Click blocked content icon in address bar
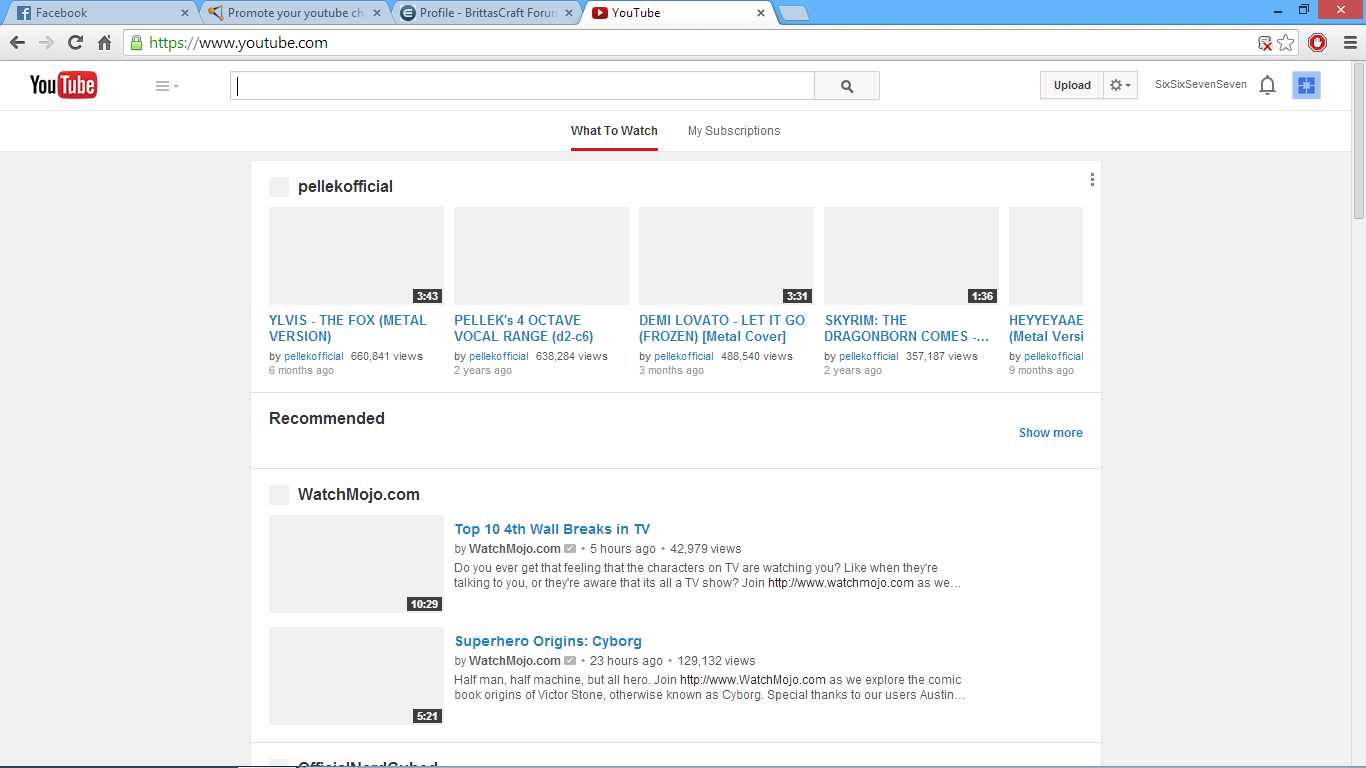Screen dimensions: 1366x768 (1265, 43)
